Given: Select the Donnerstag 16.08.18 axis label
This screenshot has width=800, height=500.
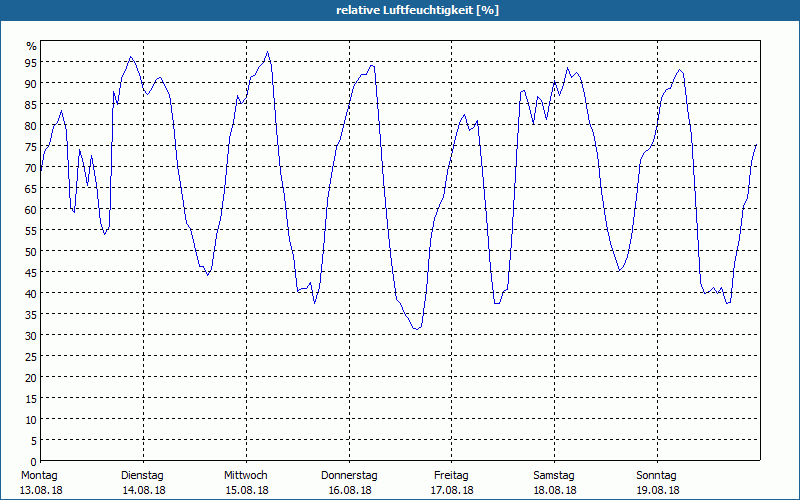Looking at the screenshot, I should (x=349, y=483).
